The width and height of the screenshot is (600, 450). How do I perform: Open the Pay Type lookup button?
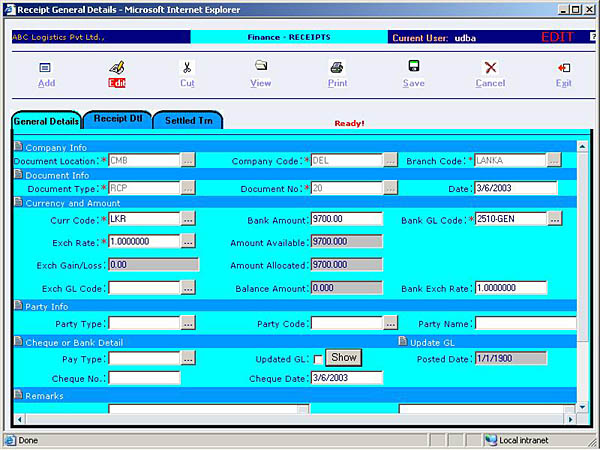click(x=188, y=359)
